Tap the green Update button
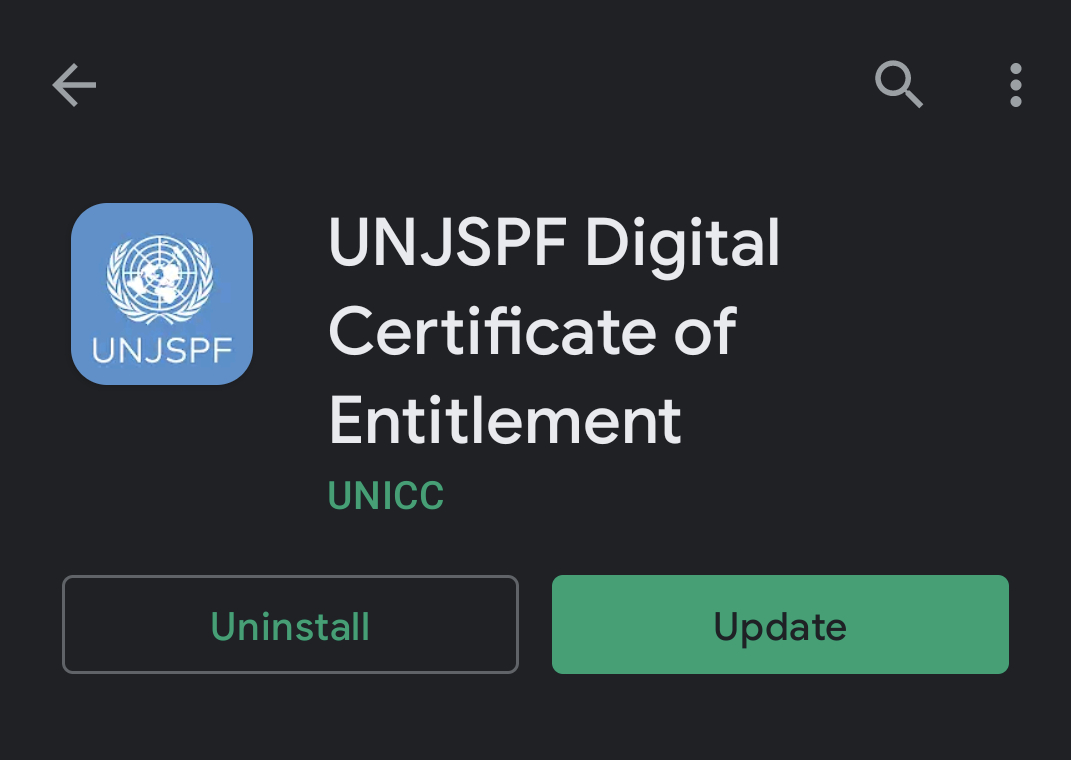The height and width of the screenshot is (760, 1071). point(780,624)
